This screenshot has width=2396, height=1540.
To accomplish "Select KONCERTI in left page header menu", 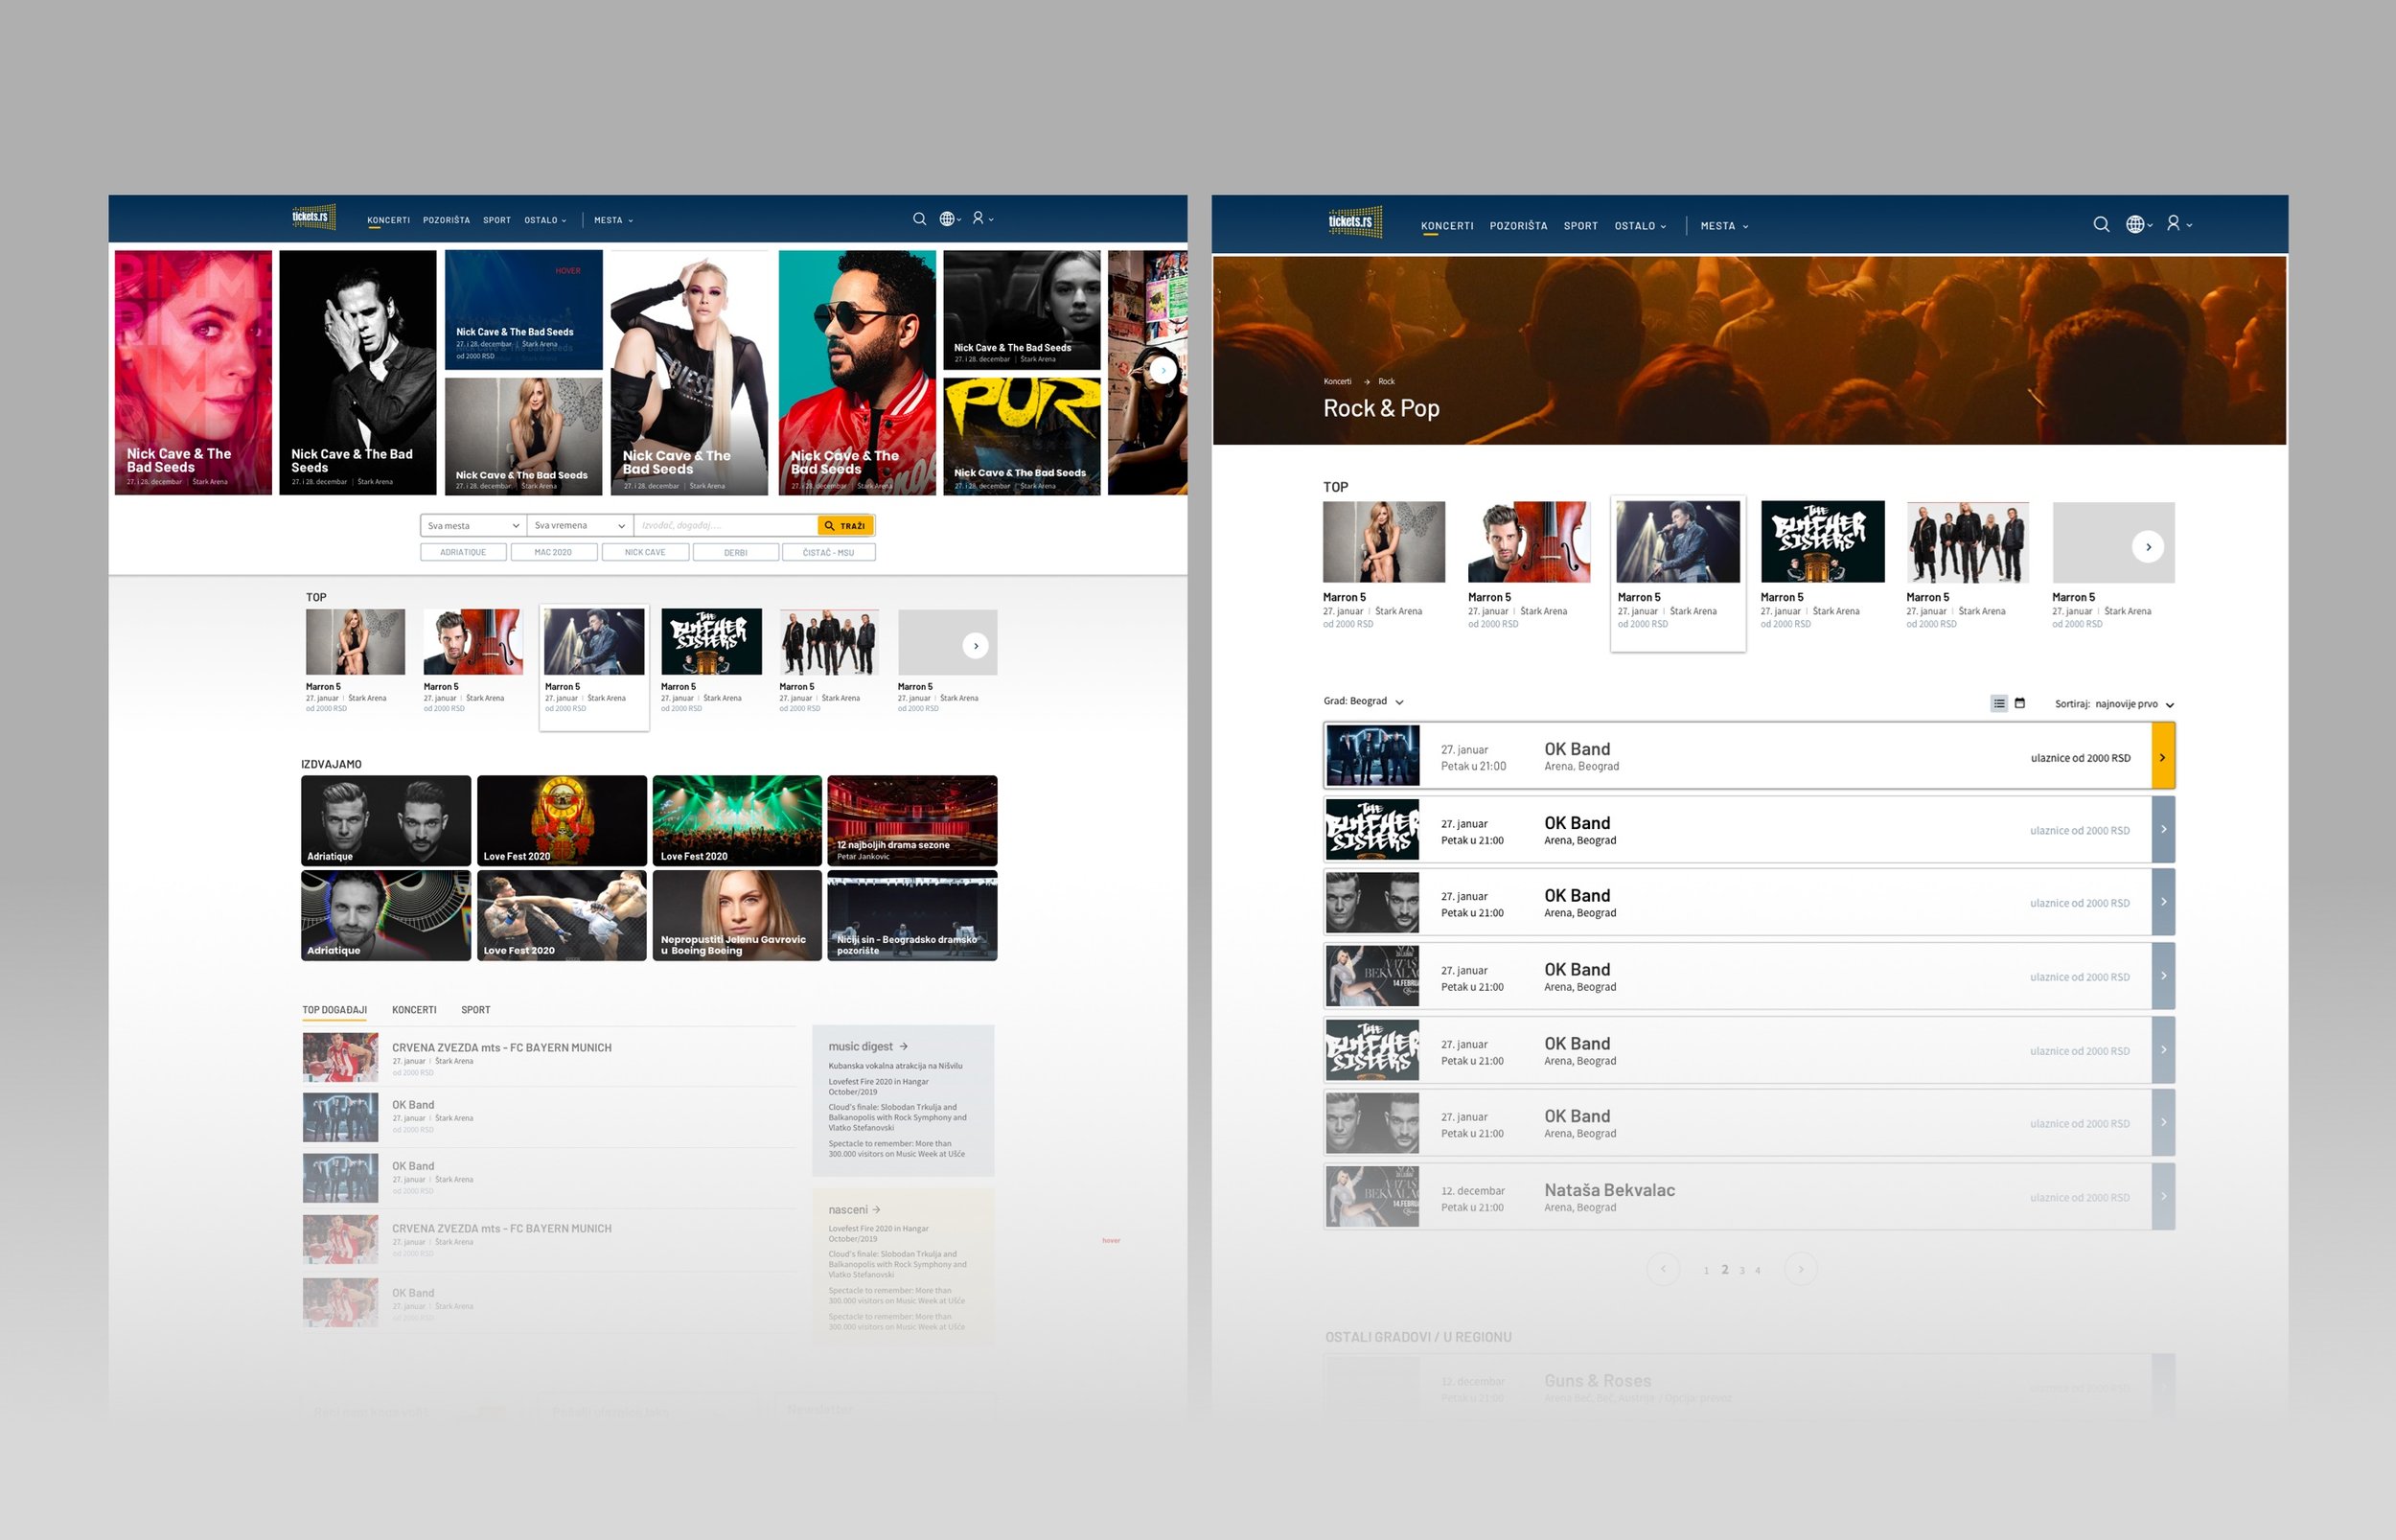I will pyautogui.click(x=388, y=220).
